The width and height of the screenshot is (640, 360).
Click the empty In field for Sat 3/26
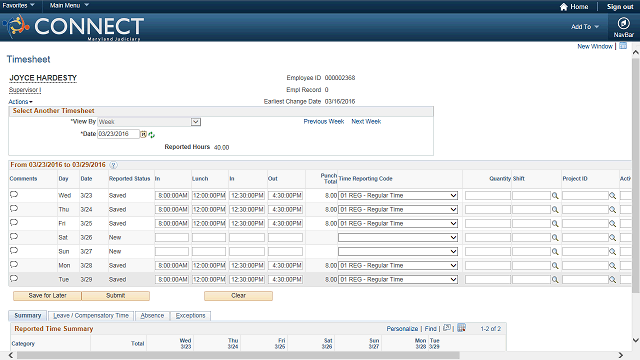172,238
